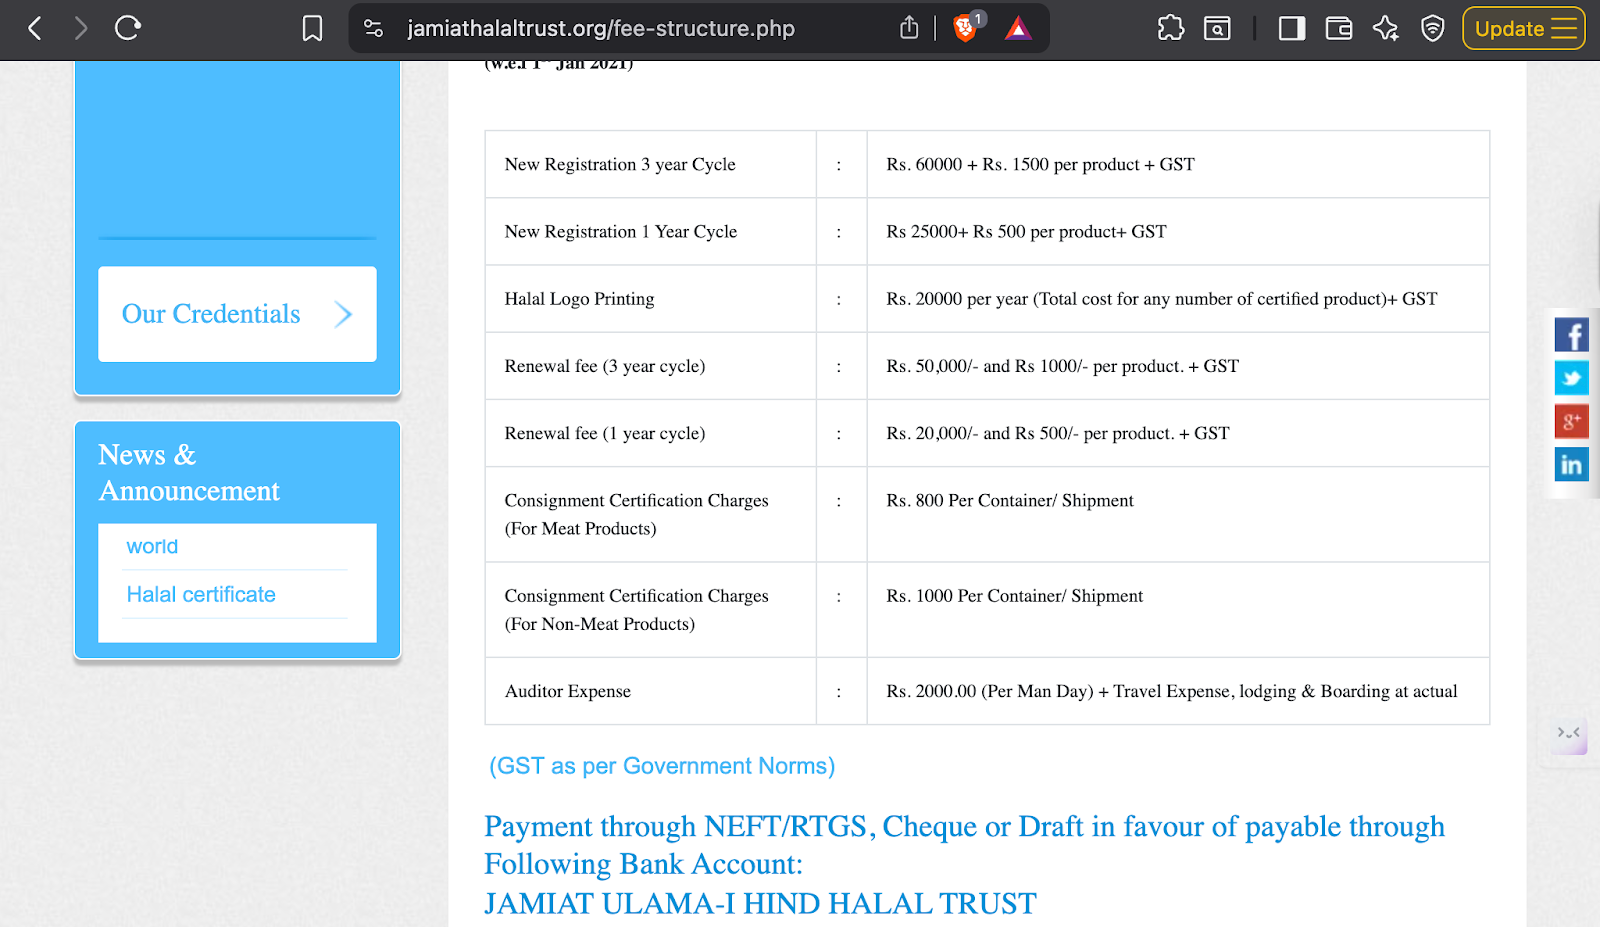Share page on Twitter

click(1571, 378)
